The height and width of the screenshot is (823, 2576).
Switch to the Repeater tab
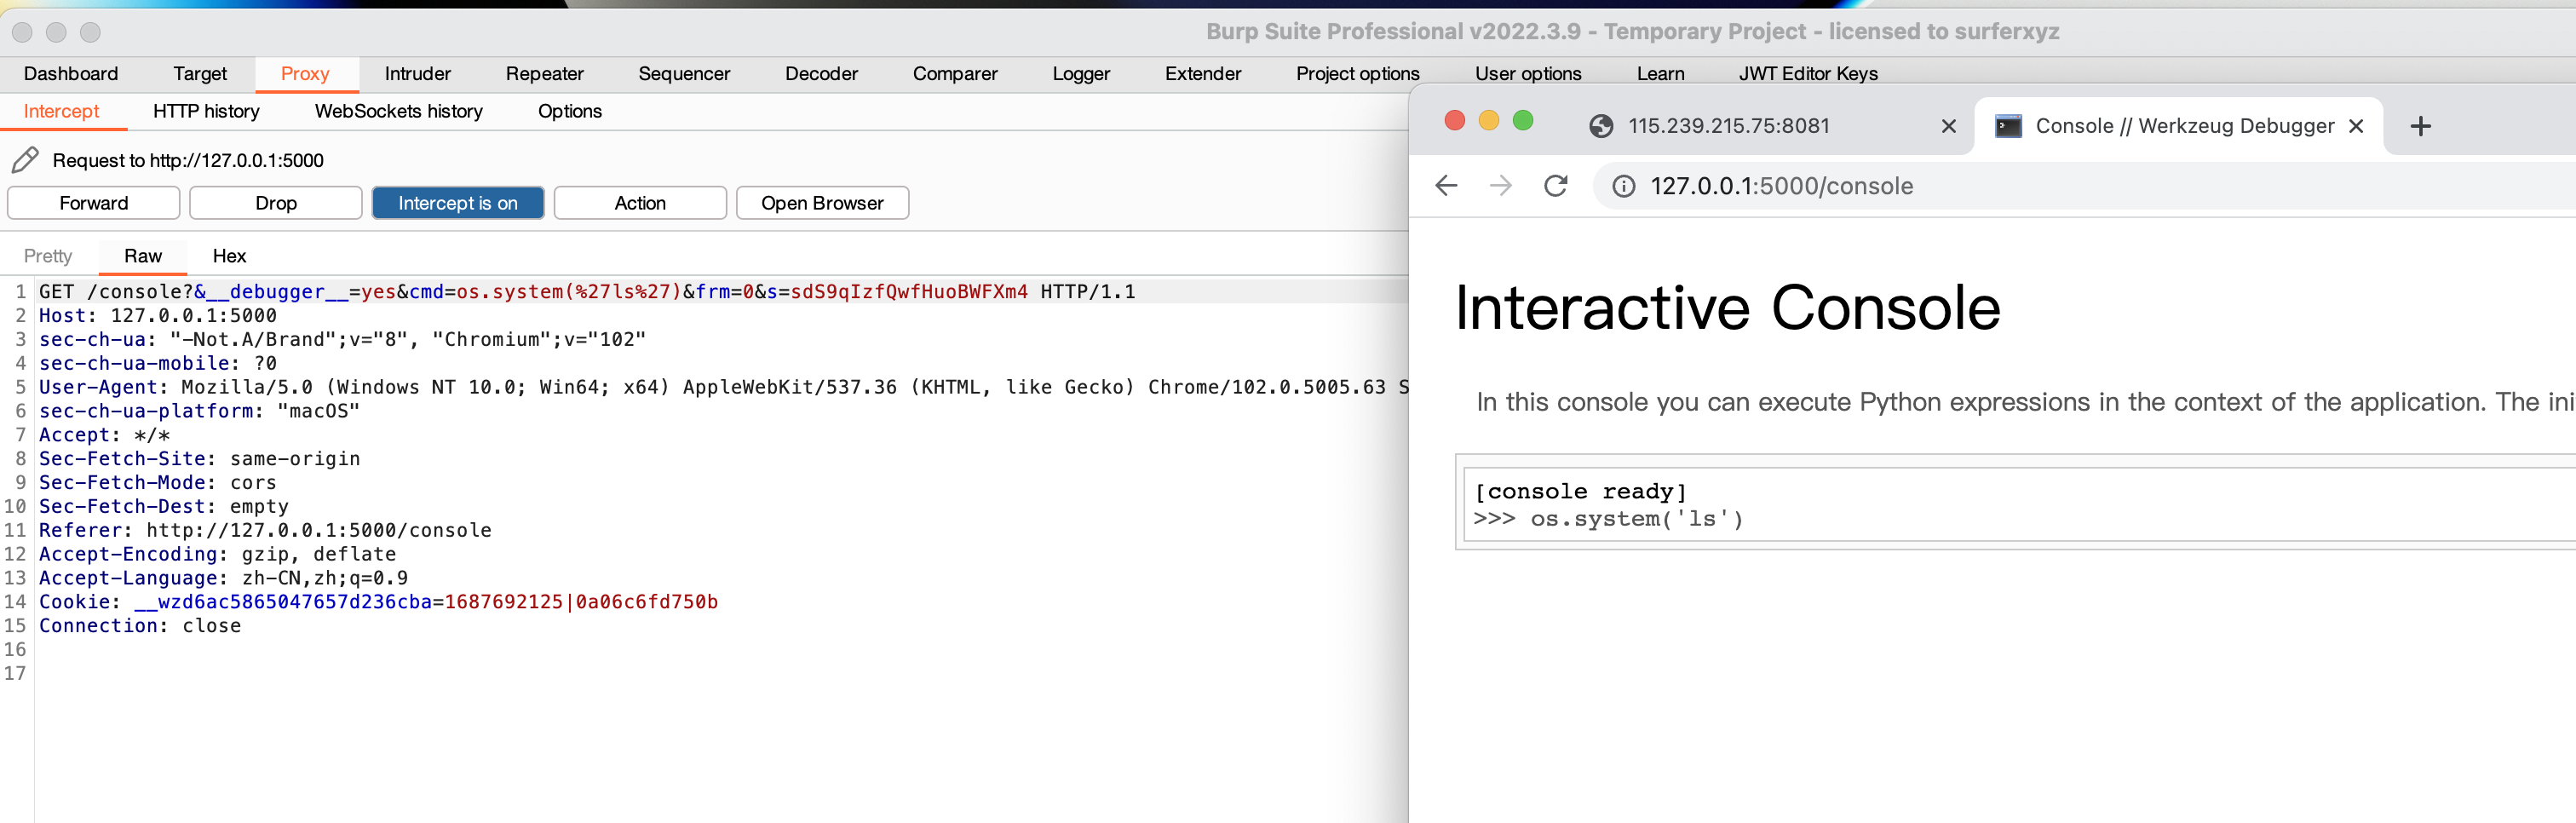[545, 74]
